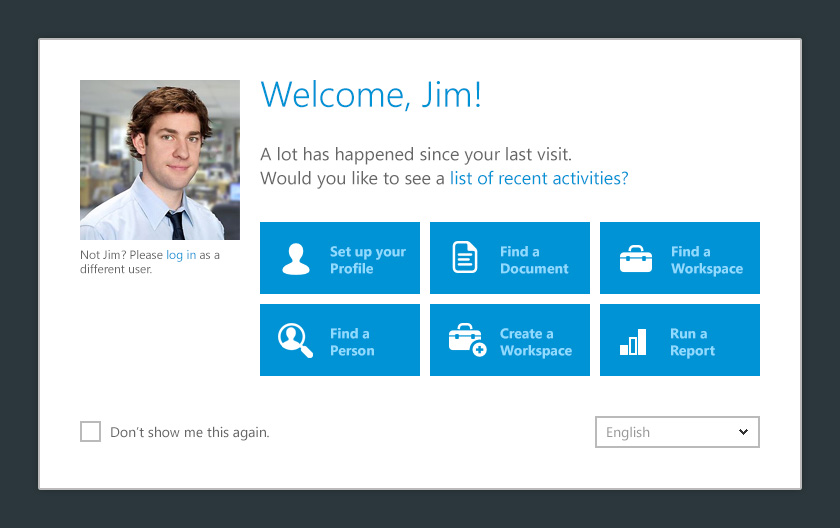This screenshot has height=528, width=840.
Task: Click the bar chart report icon
Action: pyautogui.click(x=633, y=342)
